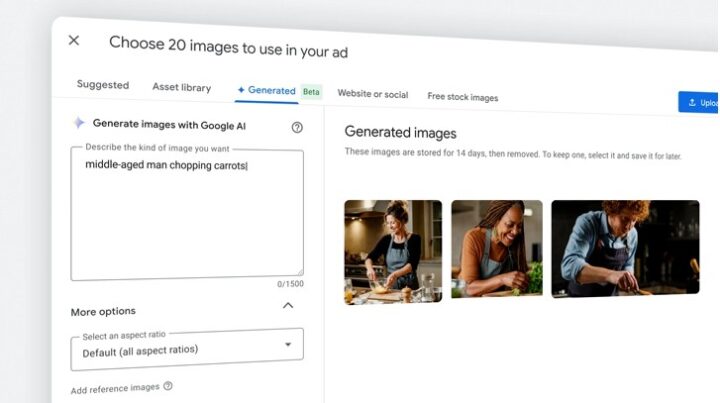Click the blue Upload button

coord(698,102)
